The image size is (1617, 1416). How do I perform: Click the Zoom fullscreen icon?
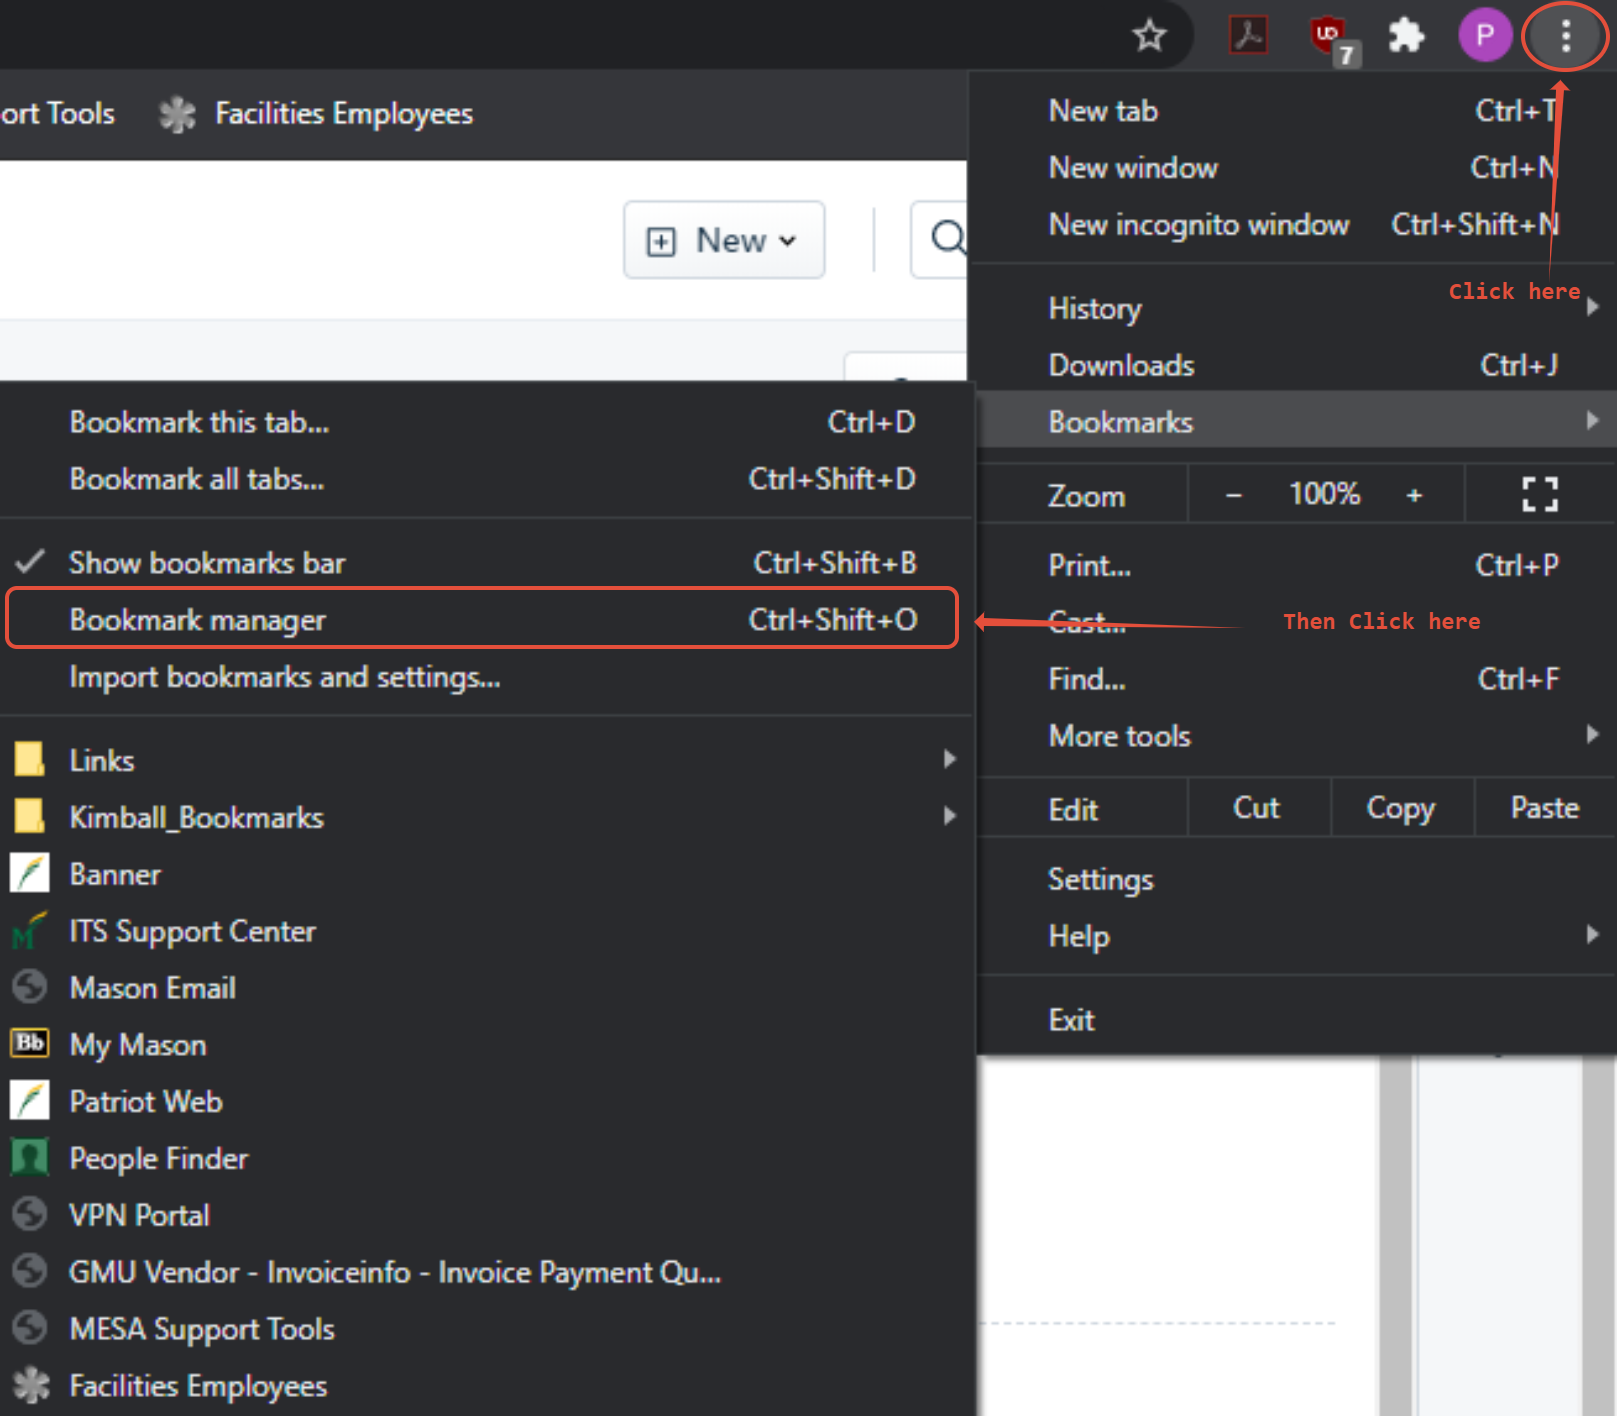(1540, 494)
